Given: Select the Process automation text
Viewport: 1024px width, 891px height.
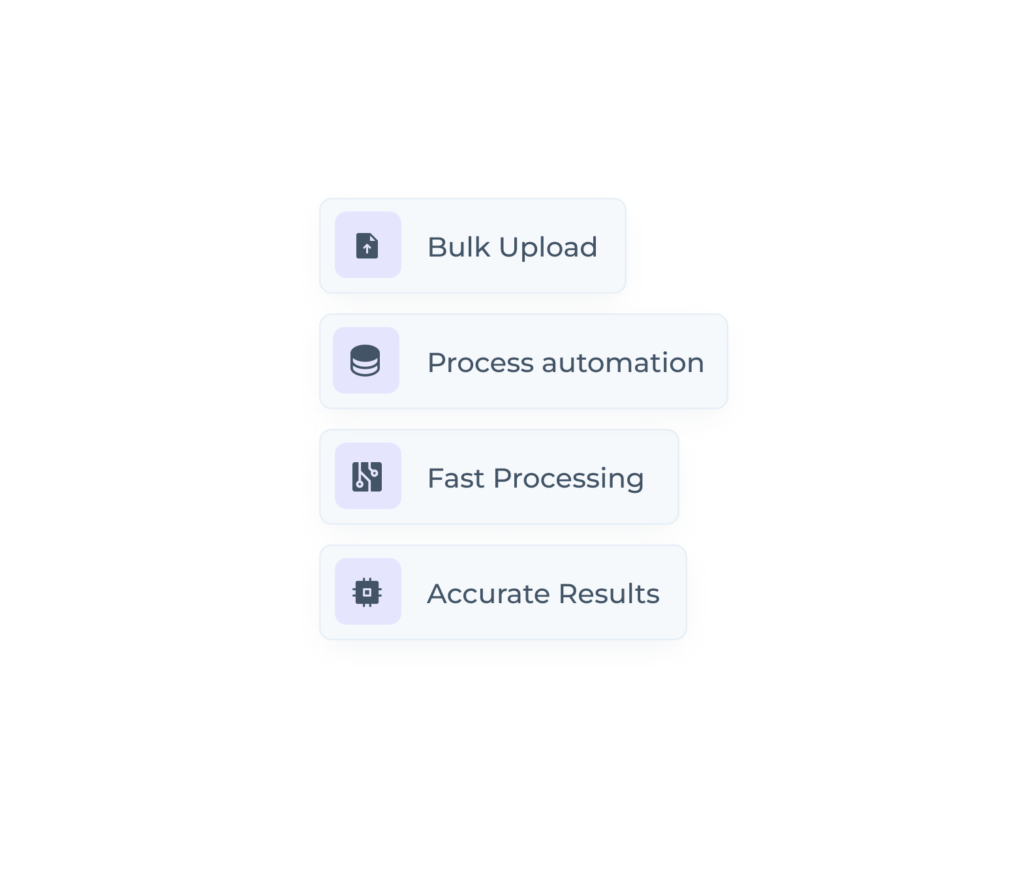Looking at the screenshot, I should coord(565,362).
